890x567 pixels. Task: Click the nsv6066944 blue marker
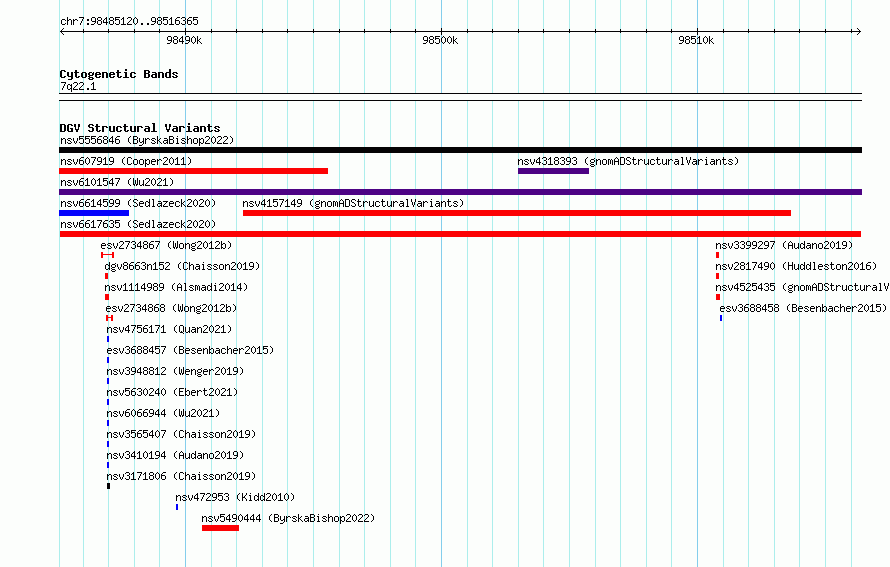[x=108, y=423]
